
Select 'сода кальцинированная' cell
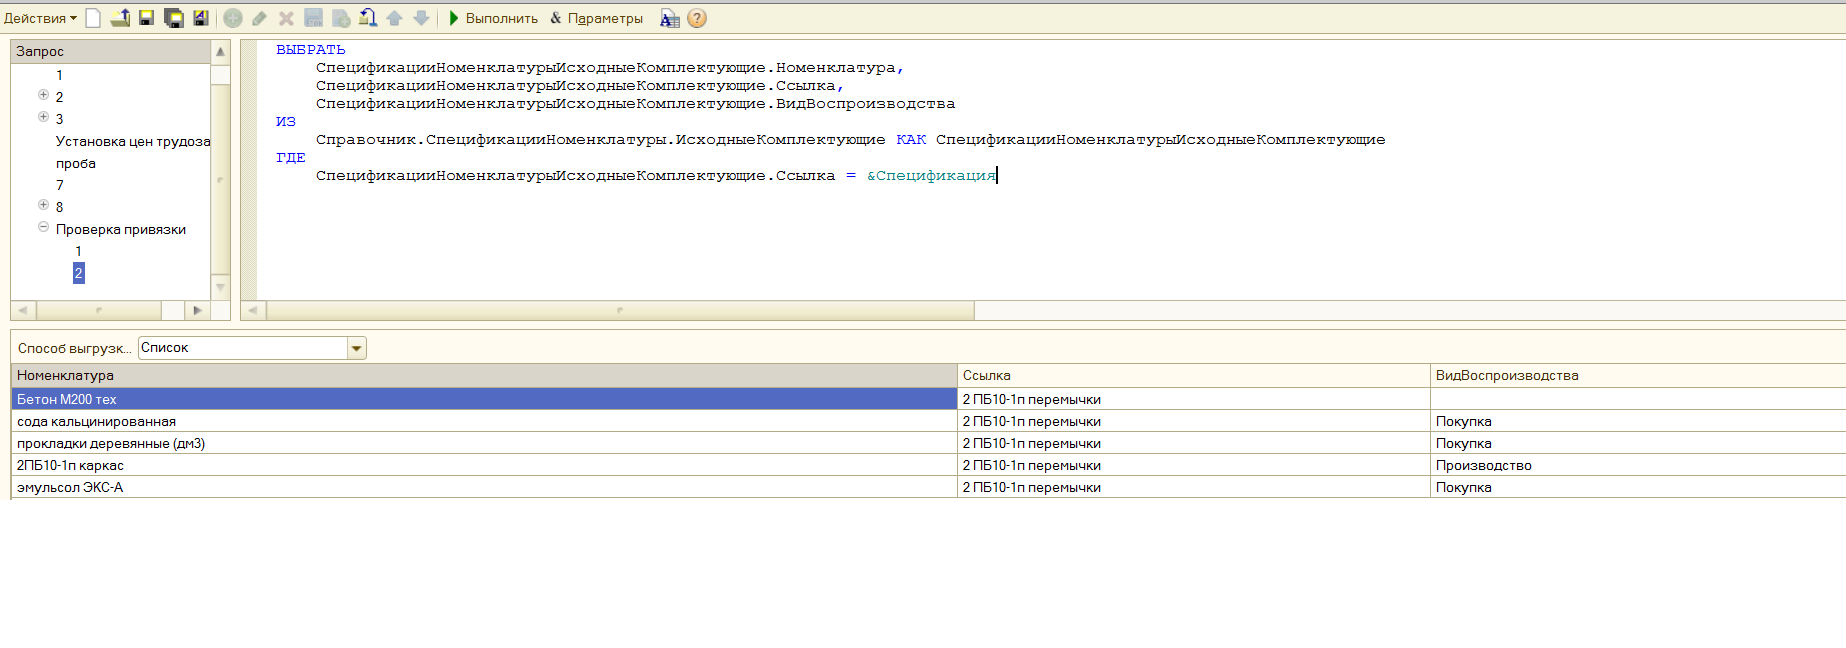(484, 421)
